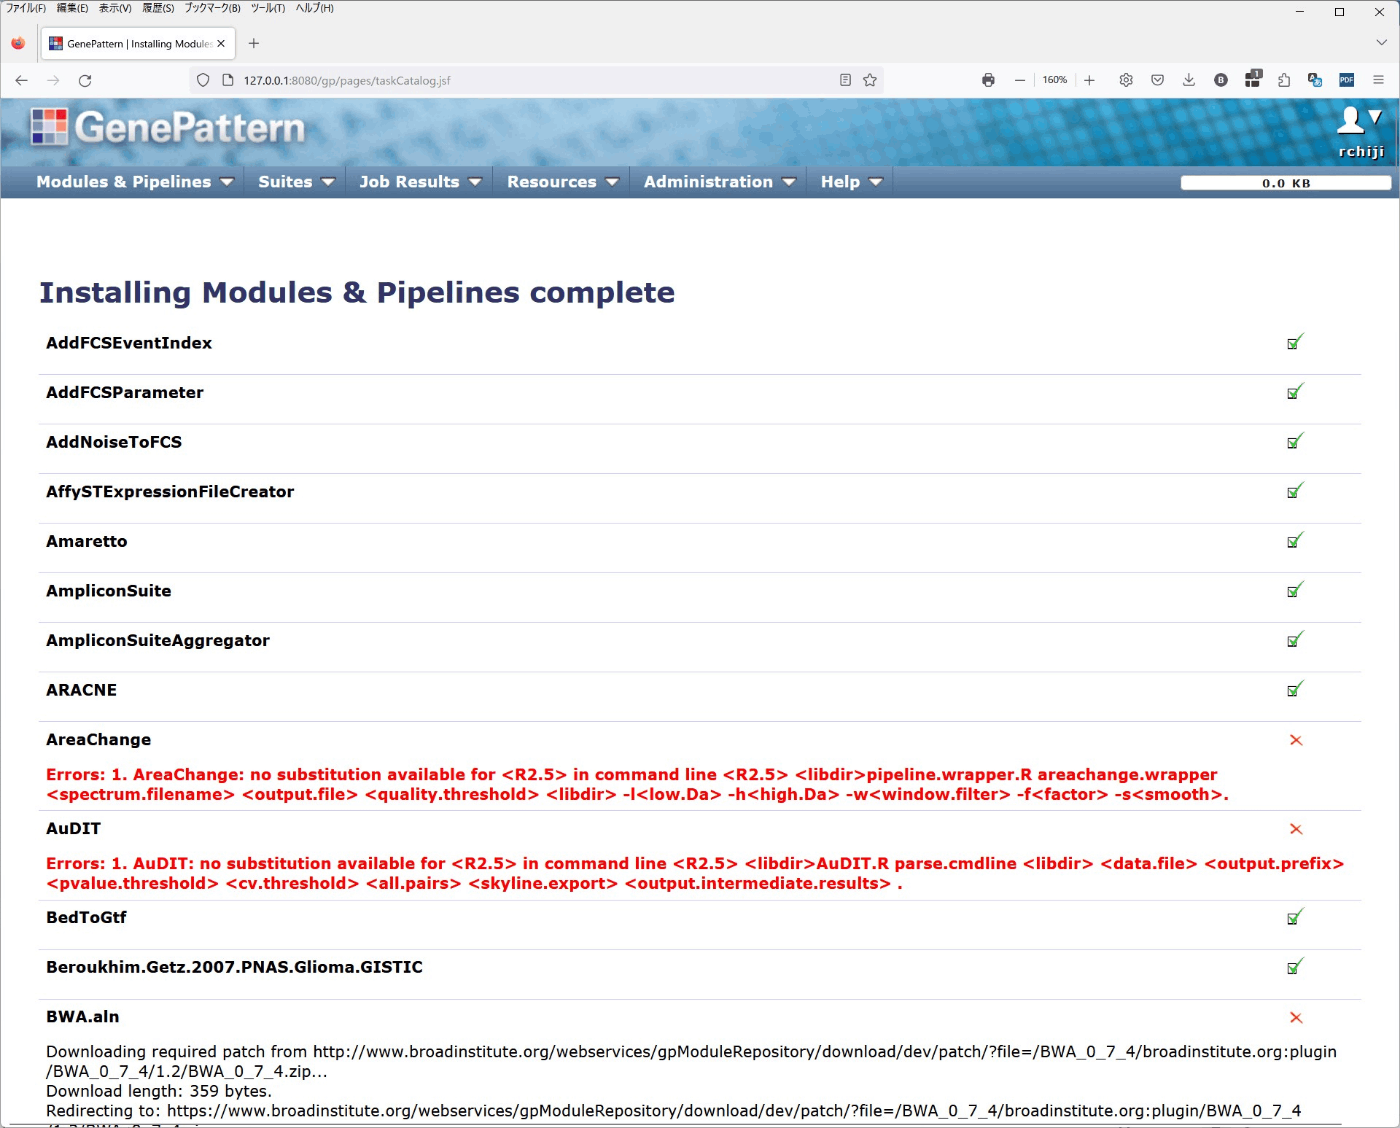
Task: Open the downloads panel icon
Action: tap(1189, 80)
